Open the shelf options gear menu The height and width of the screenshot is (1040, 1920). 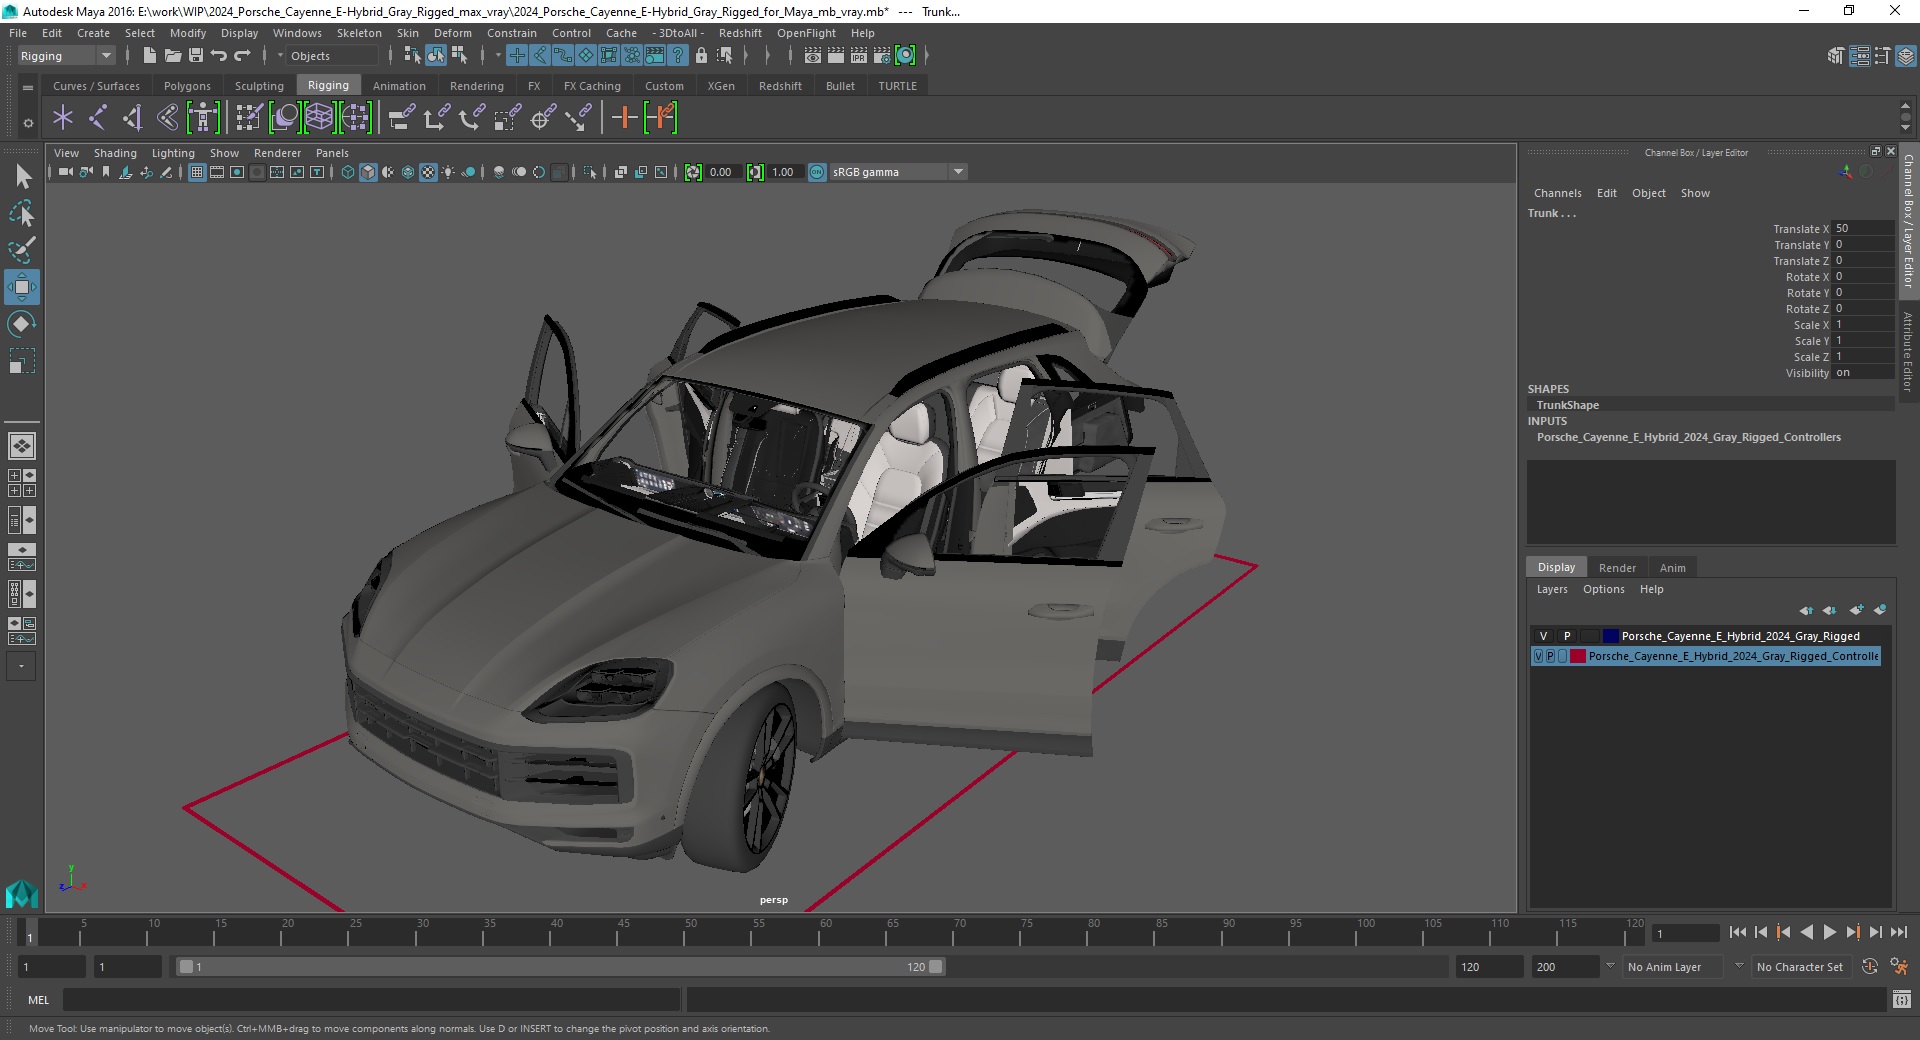pos(28,123)
